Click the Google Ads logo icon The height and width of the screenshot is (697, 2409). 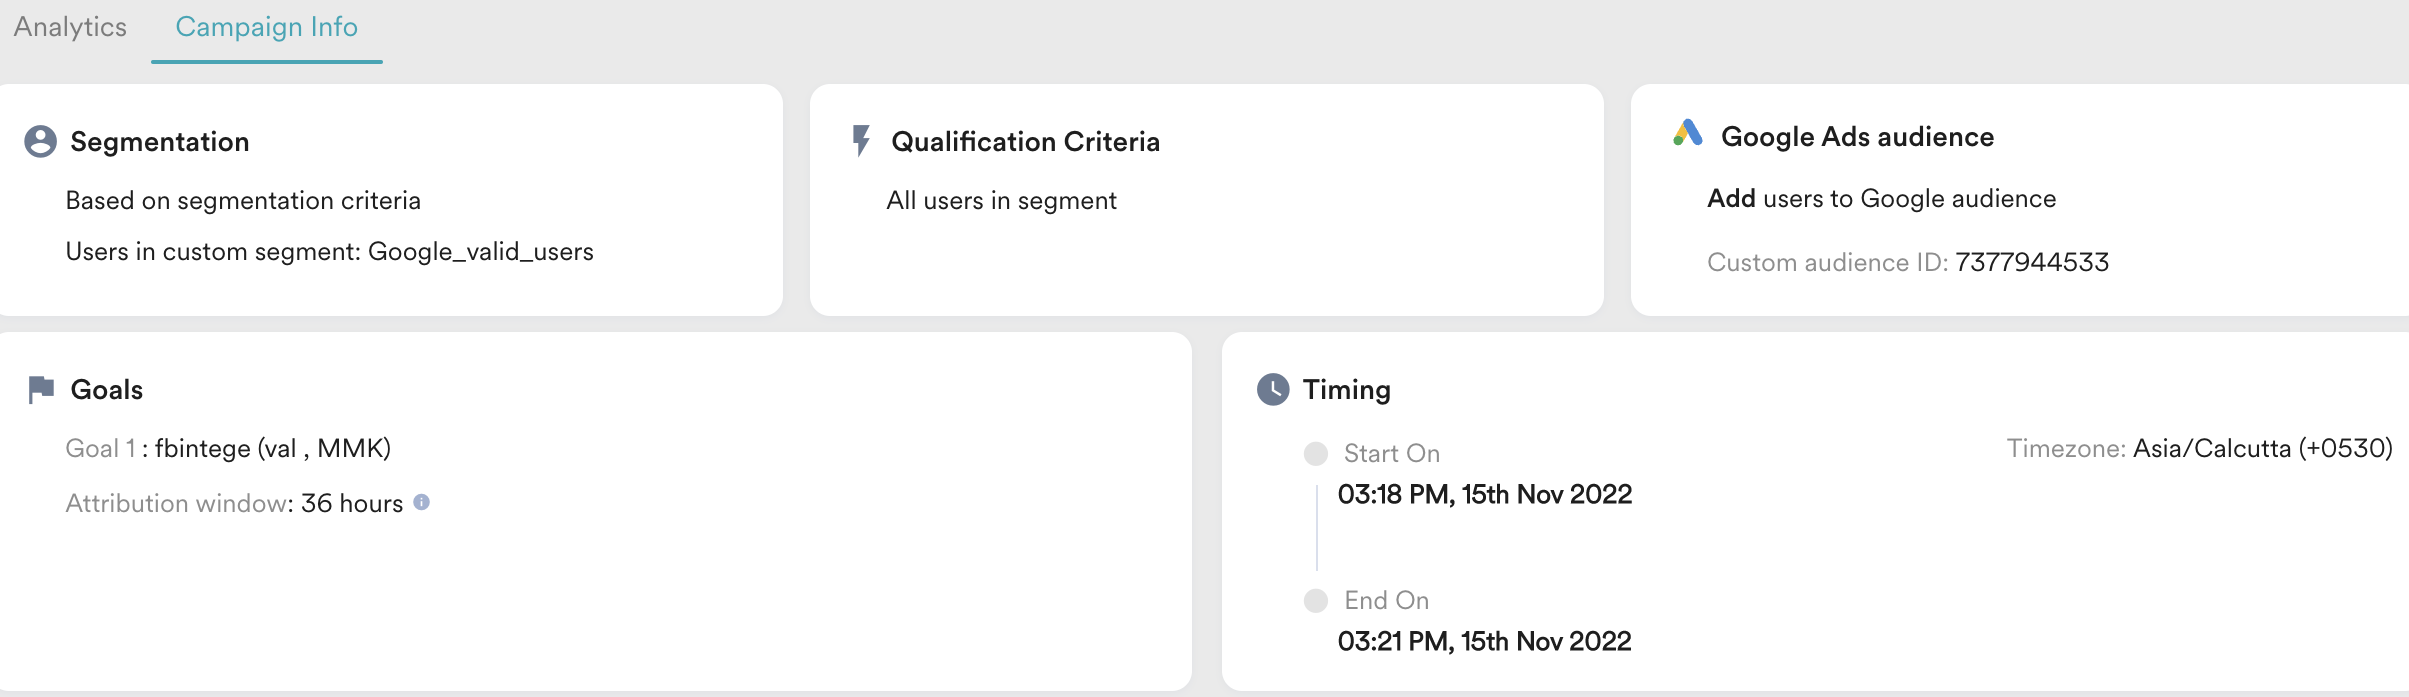point(1688,133)
